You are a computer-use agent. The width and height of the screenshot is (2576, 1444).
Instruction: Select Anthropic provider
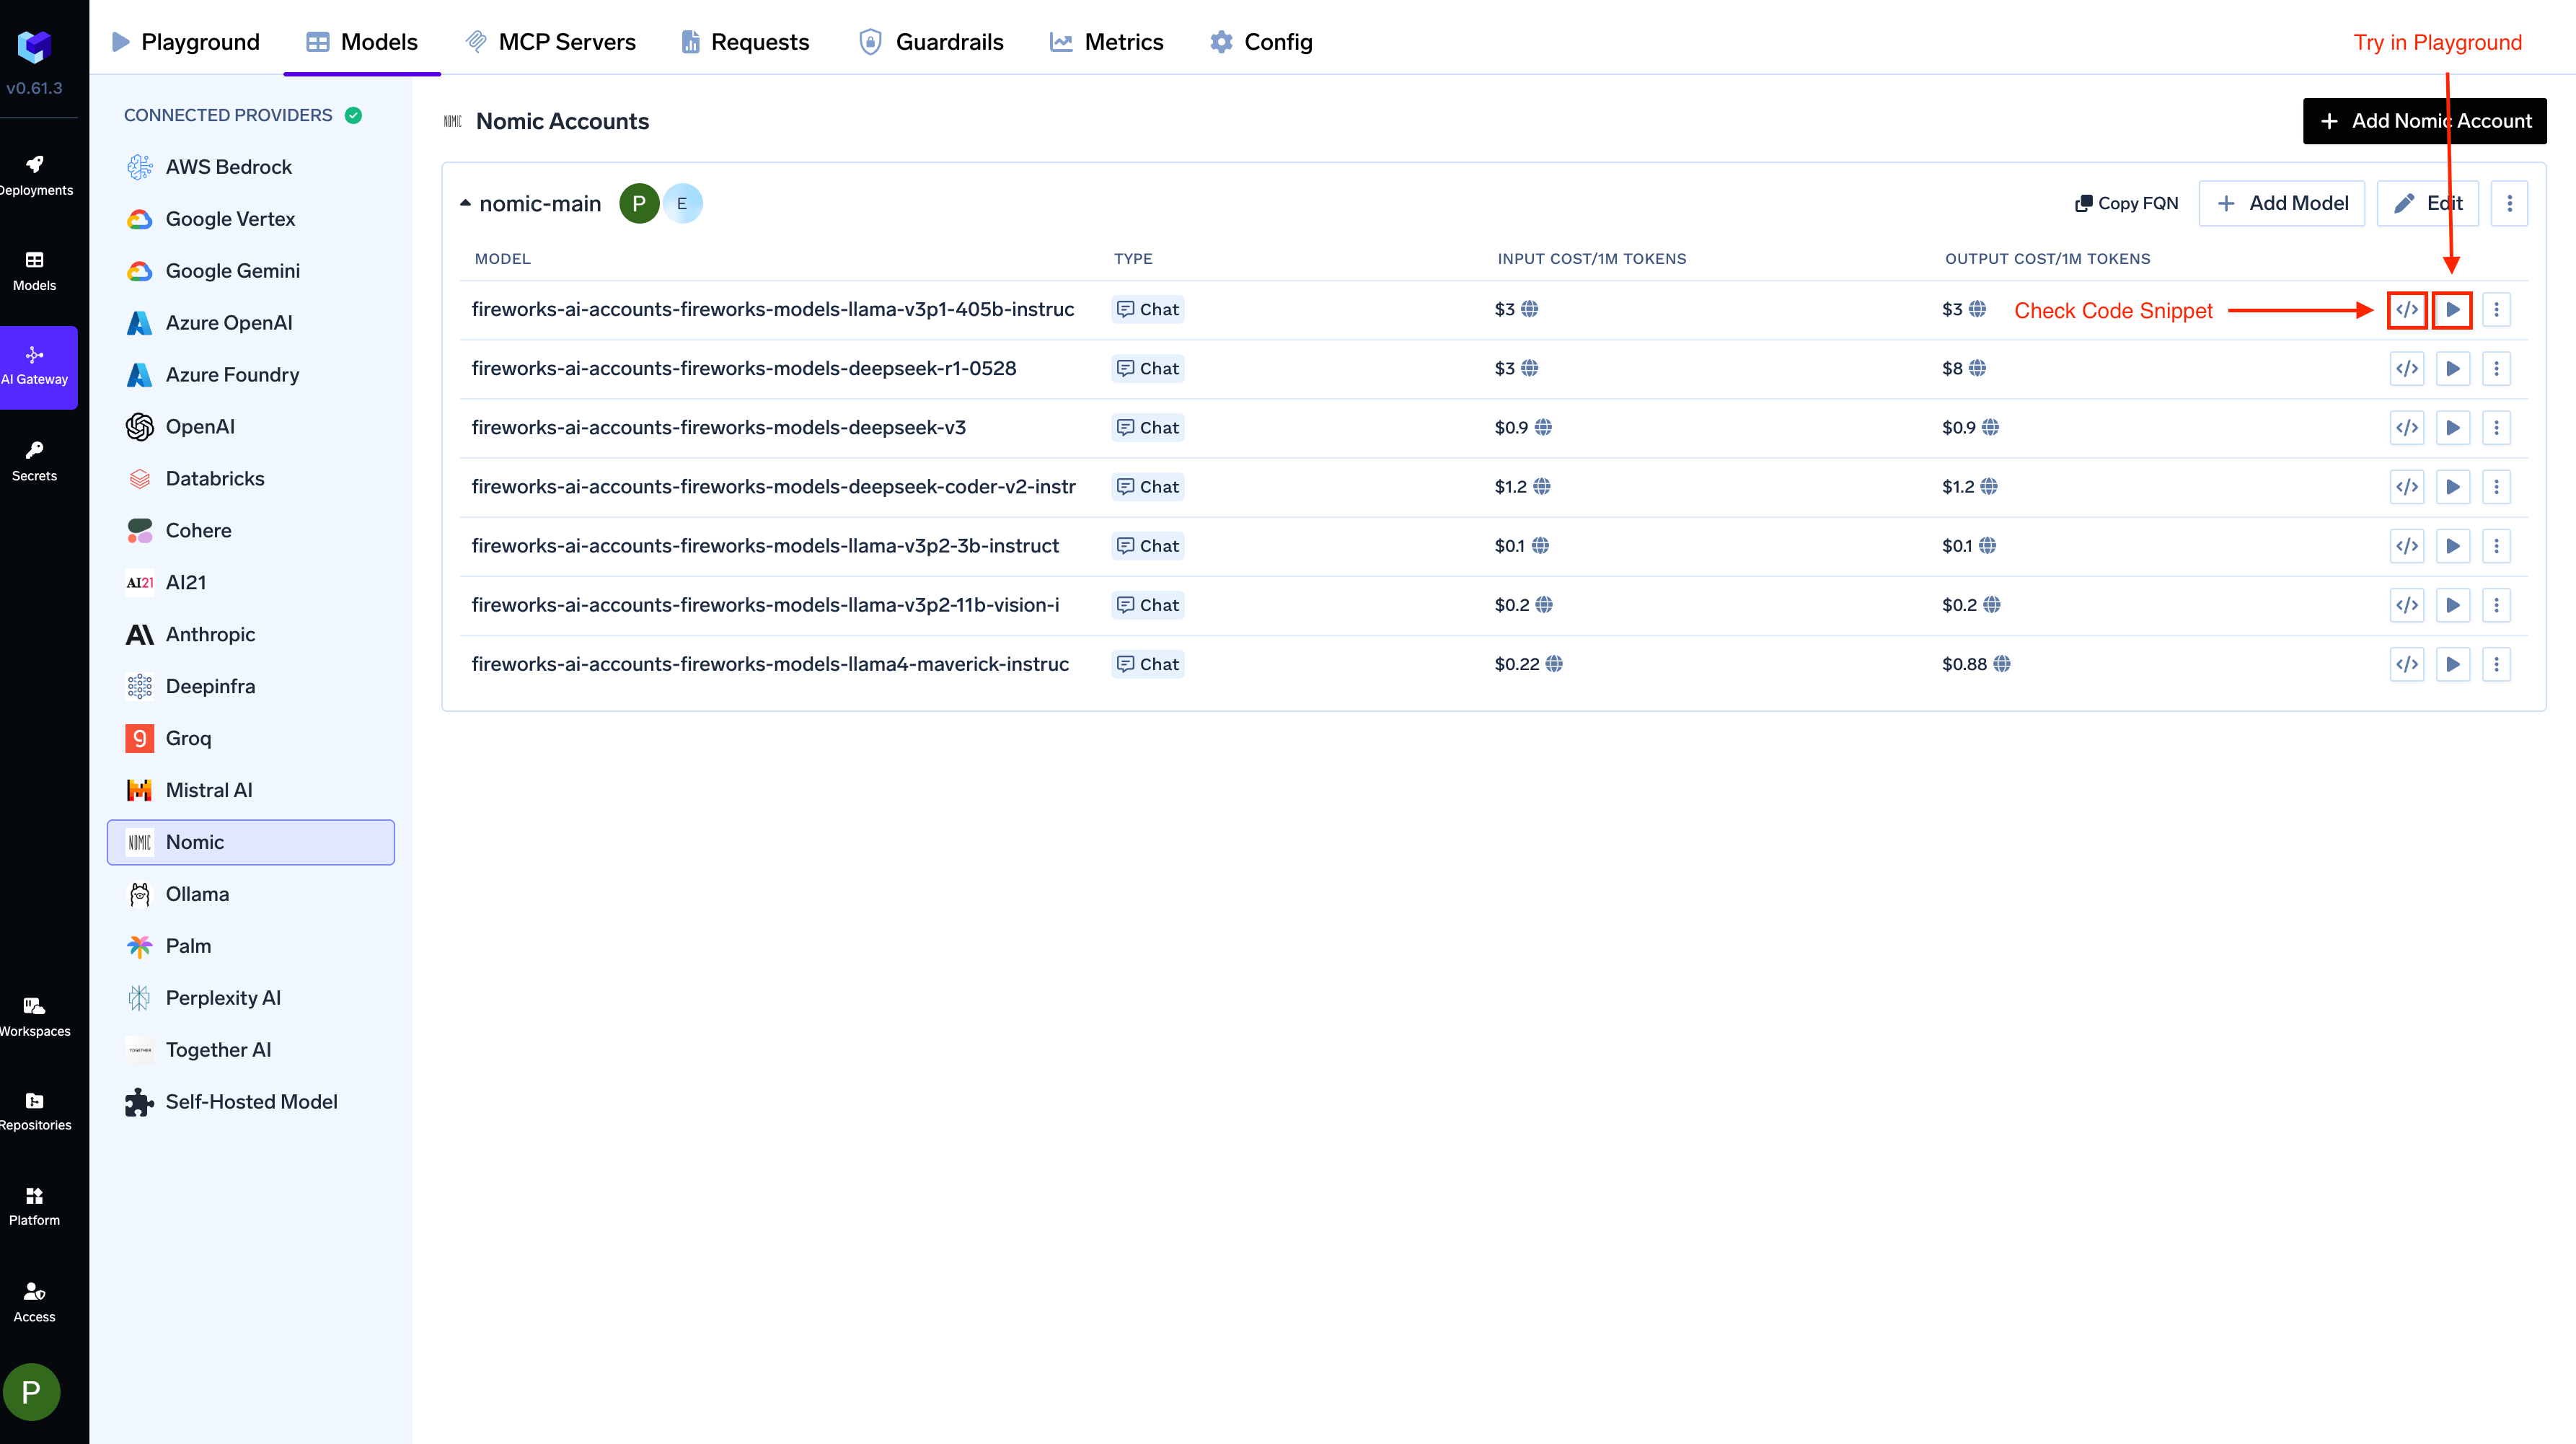click(x=251, y=635)
